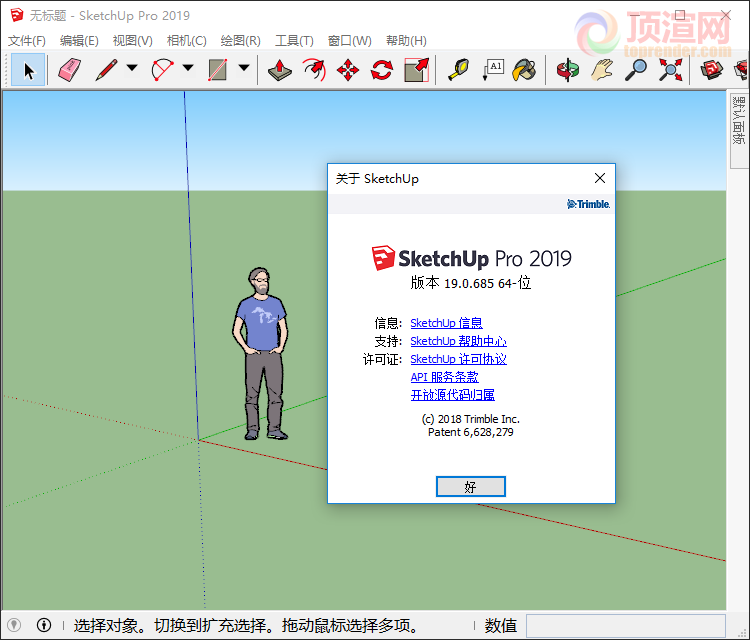Image resolution: width=750 pixels, height=640 pixels.
Task: Click the Patent 6,628,279 text
Action: click(x=471, y=432)
